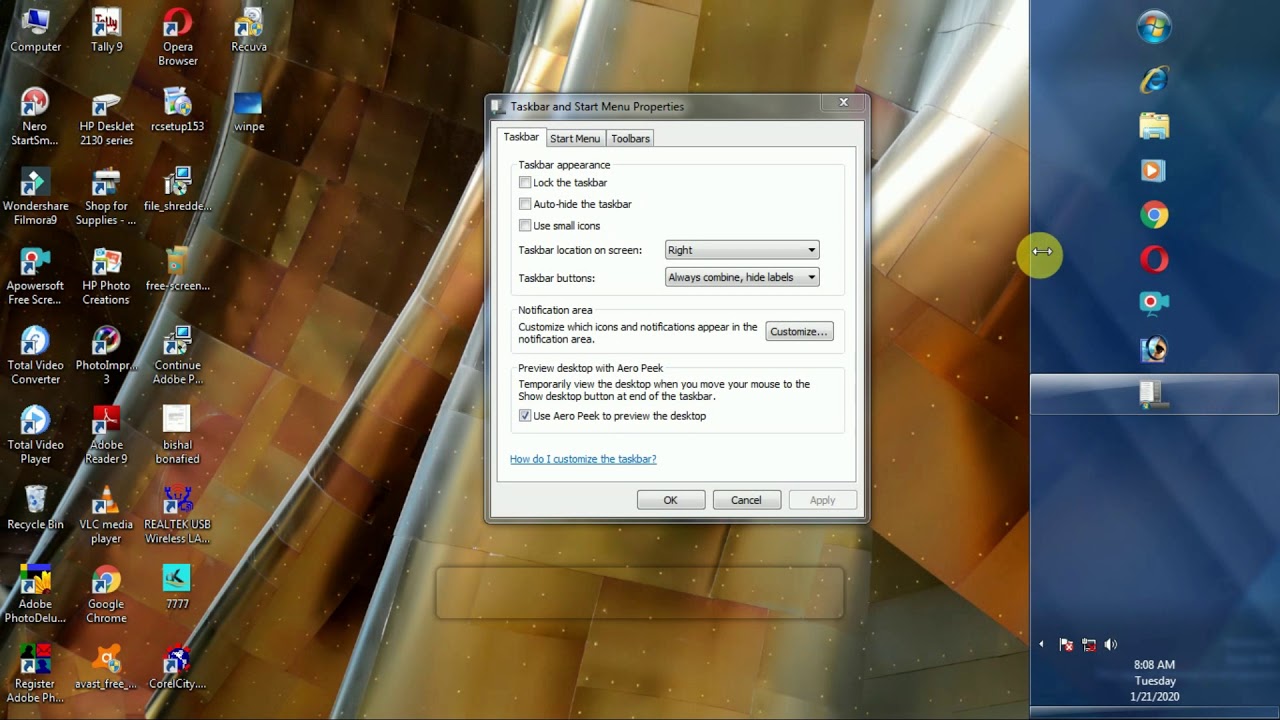Open the screen recorder taskbar icon
The image size is (1280, 720).
1154,303
